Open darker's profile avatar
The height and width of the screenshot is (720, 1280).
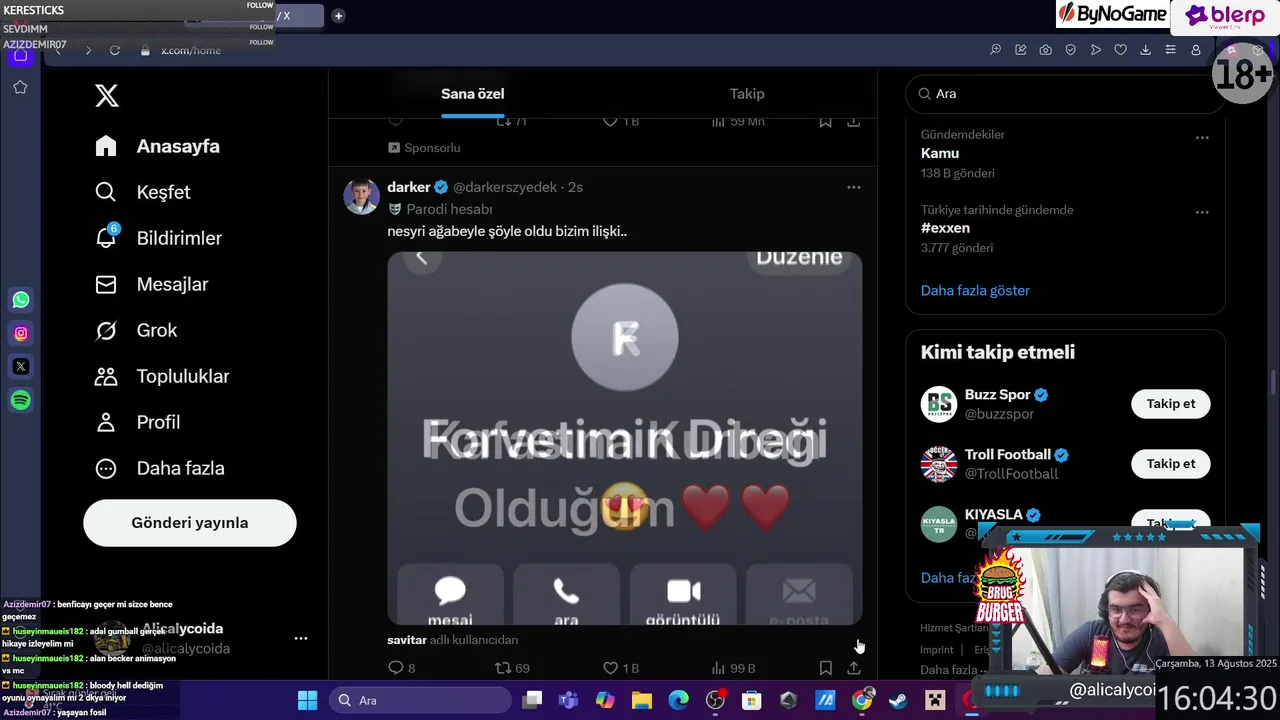tap(362, 196)
